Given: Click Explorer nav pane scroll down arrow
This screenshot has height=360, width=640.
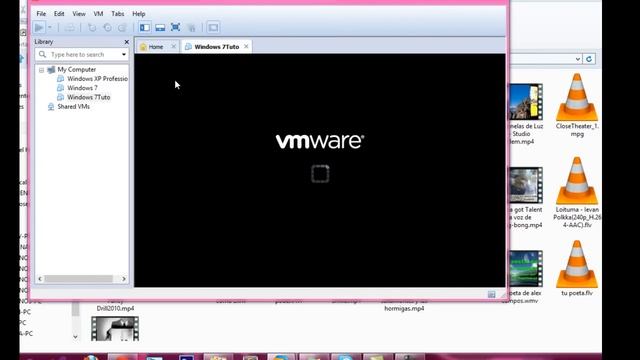Looking at the screenshot, I should (76, 336).
